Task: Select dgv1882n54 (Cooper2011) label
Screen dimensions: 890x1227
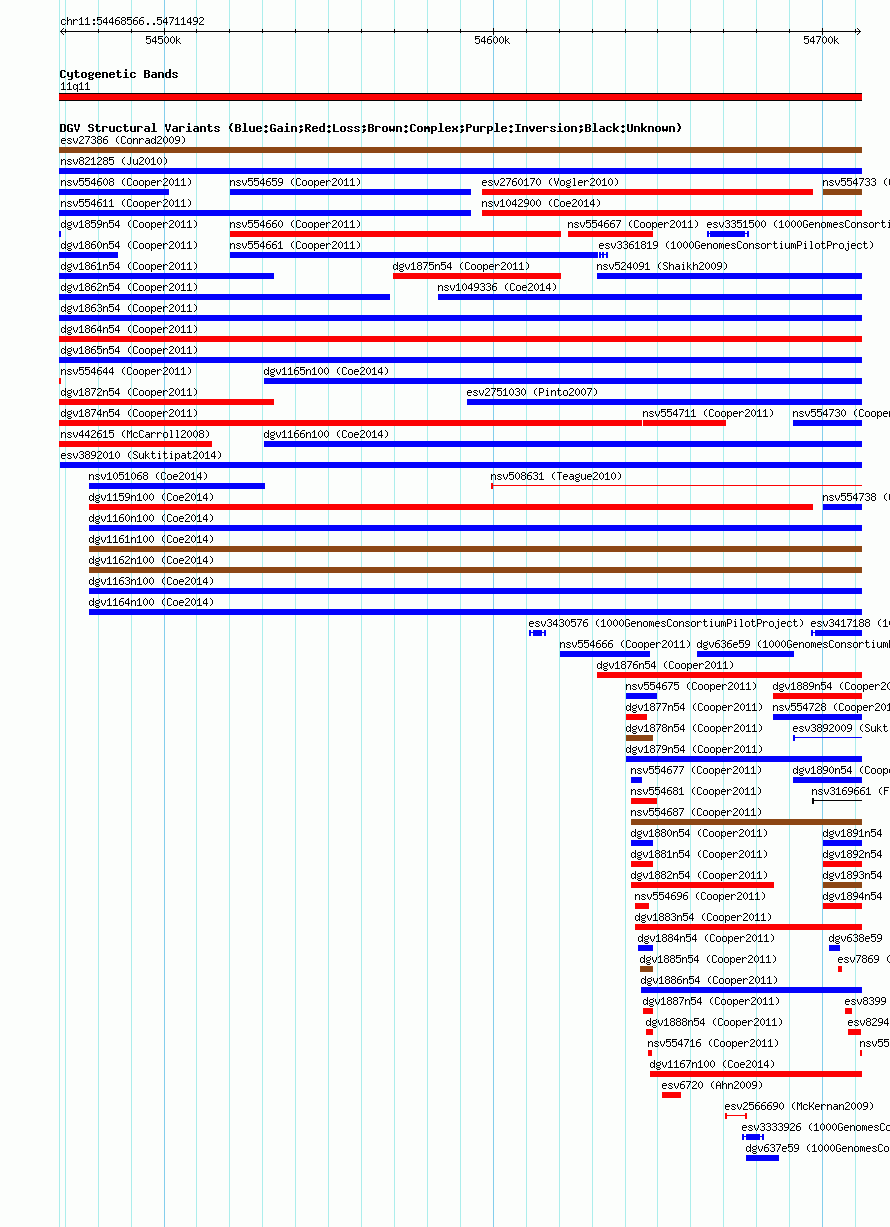Action: pos(700,875)
